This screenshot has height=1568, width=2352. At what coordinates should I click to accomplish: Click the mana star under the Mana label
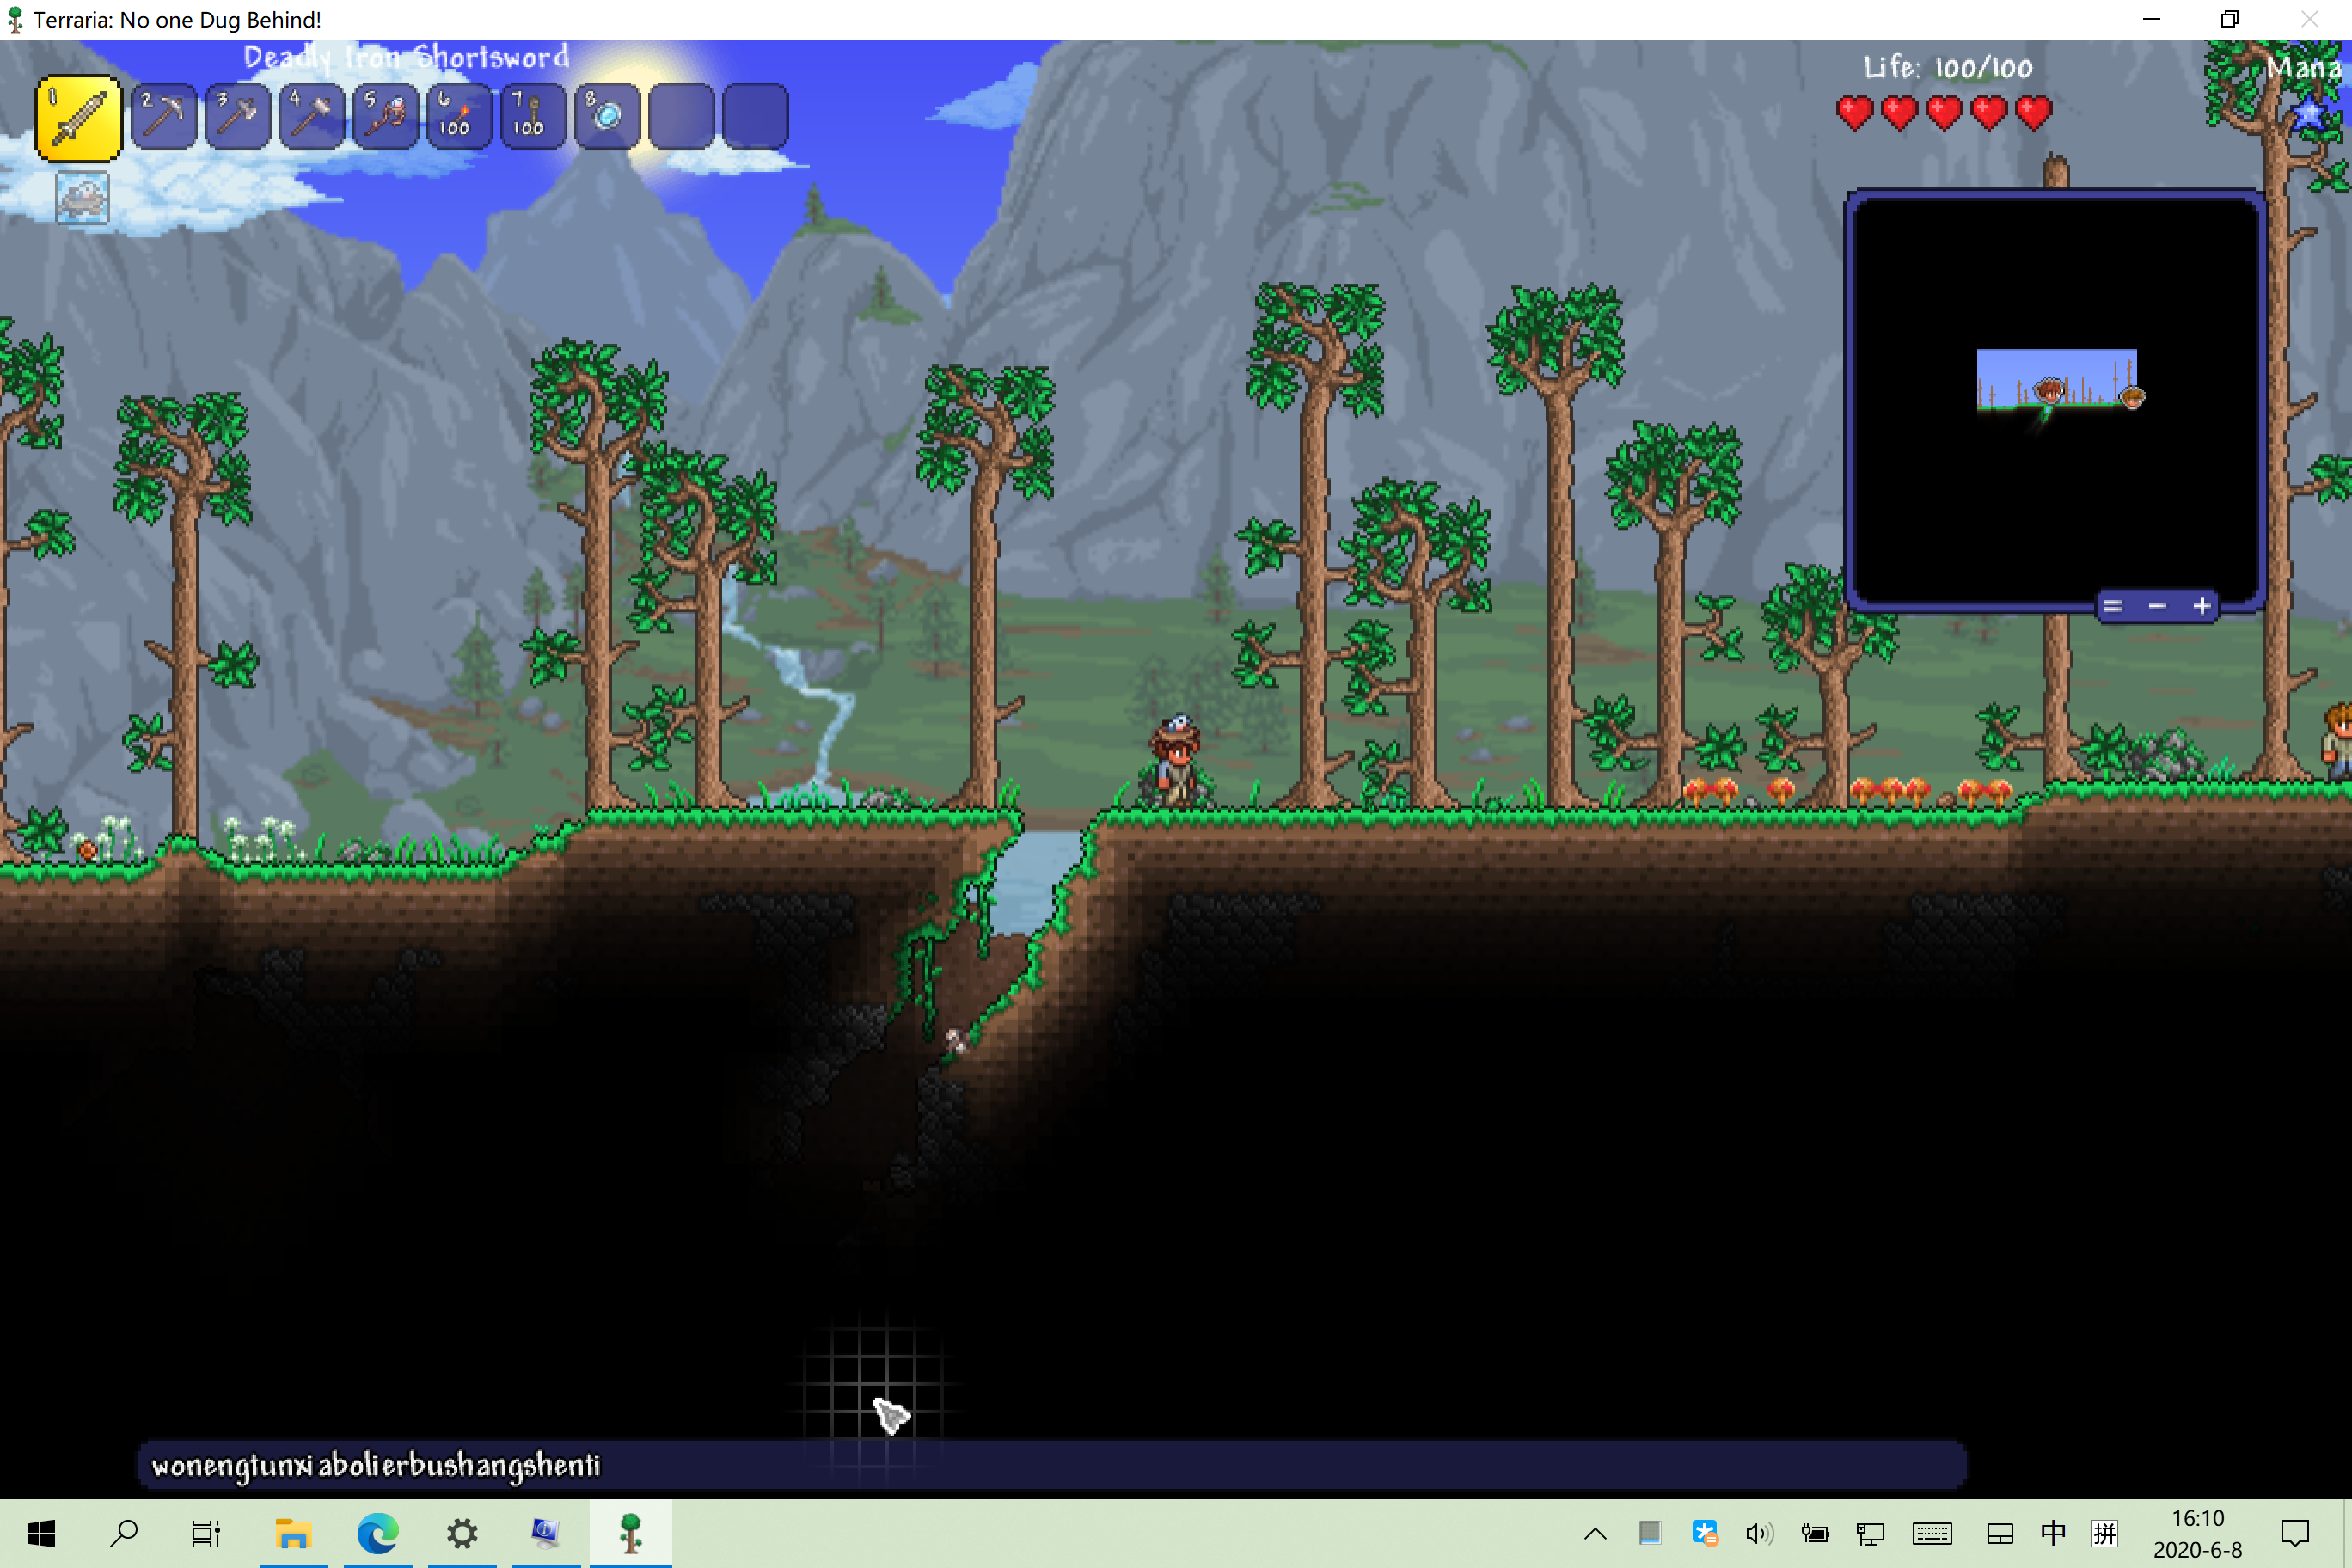(x=2308, y=114)
